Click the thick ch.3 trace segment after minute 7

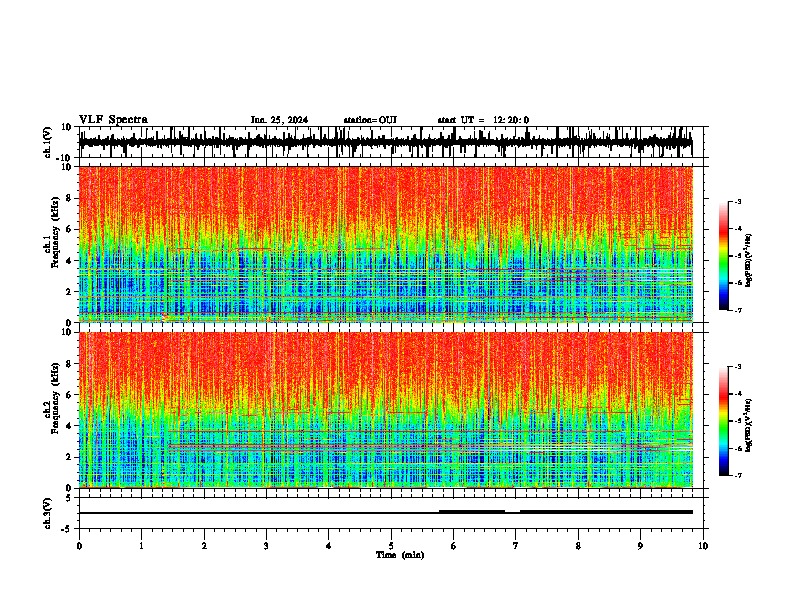click(606, 512)
